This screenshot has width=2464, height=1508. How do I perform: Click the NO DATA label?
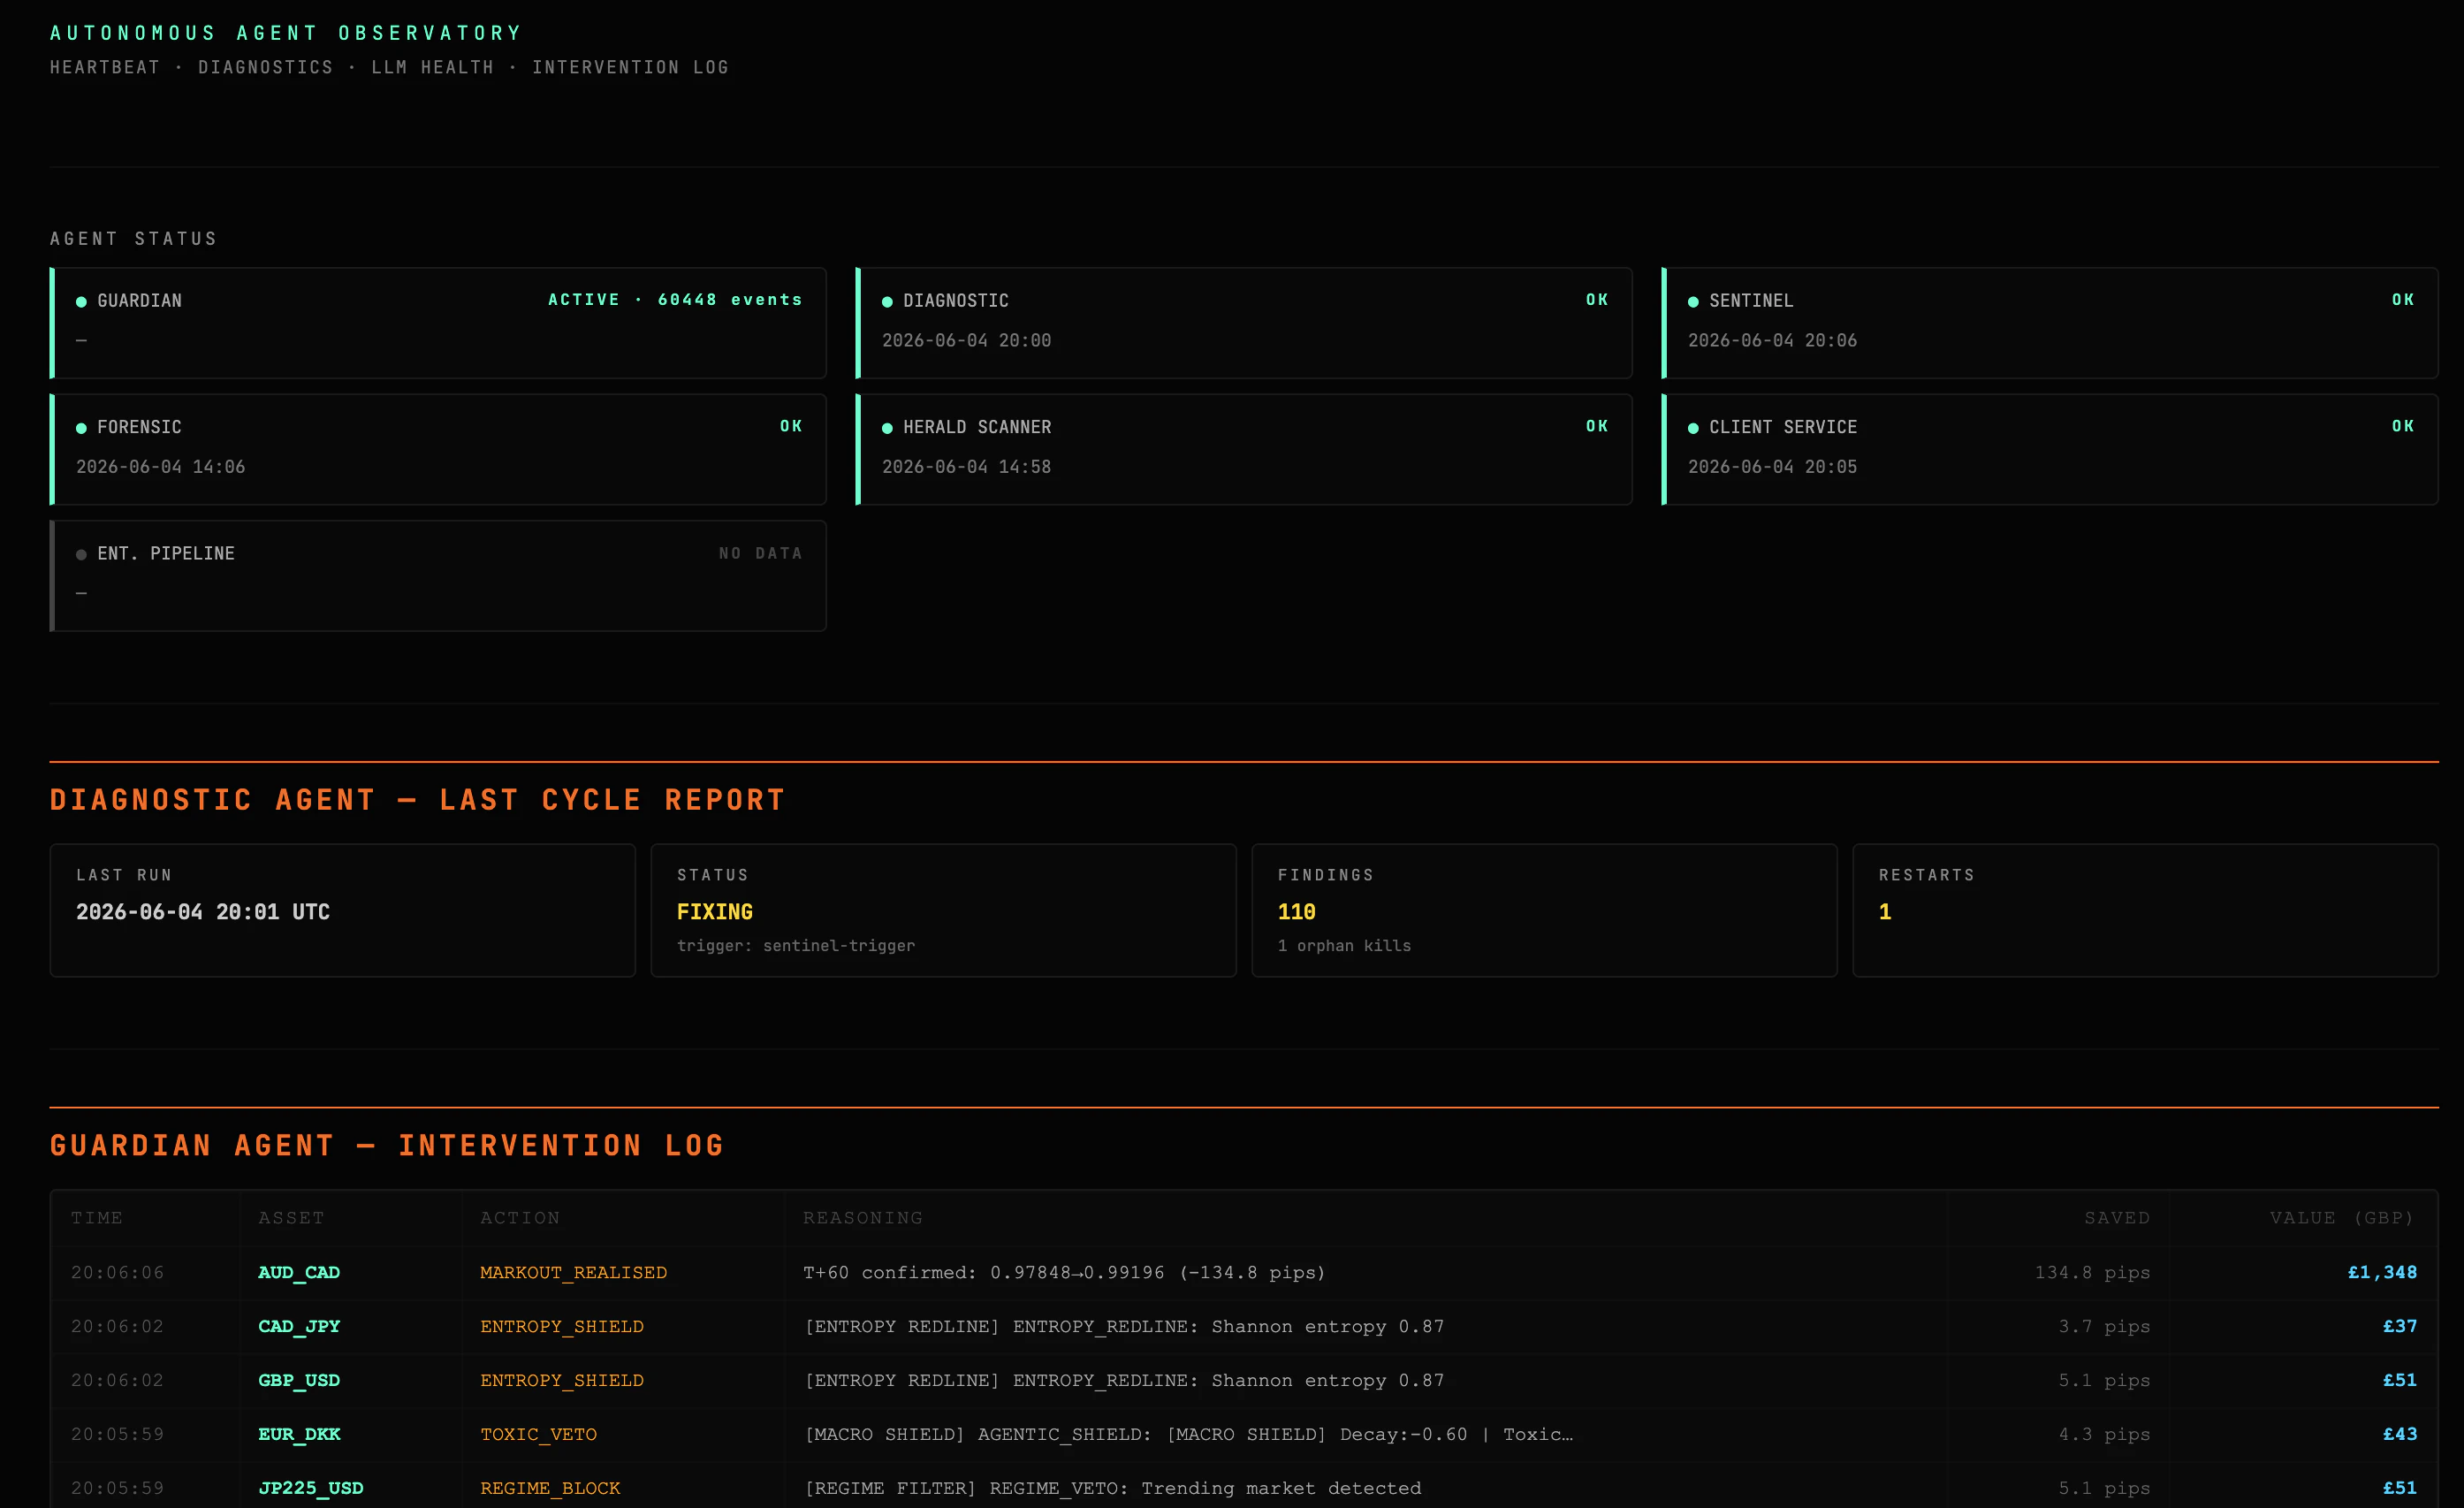click(x=760, y=553)
